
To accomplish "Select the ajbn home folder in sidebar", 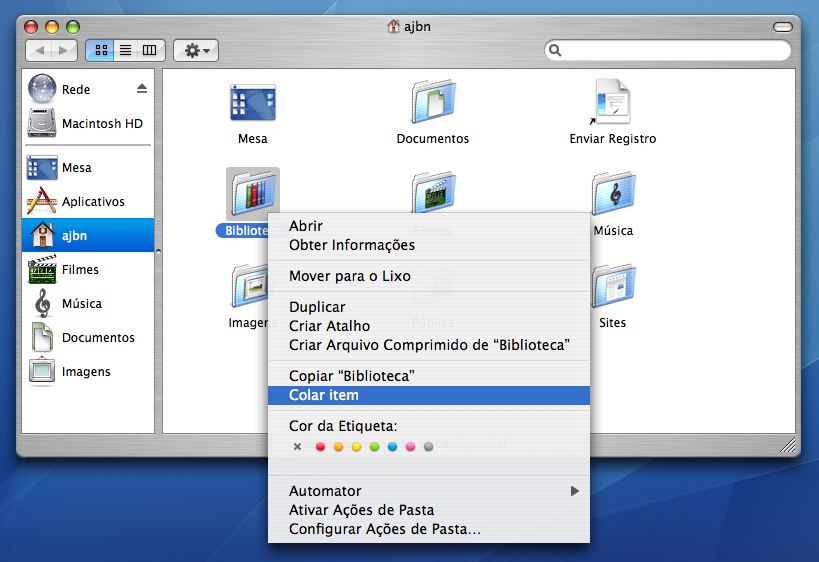I will (88, 235).
